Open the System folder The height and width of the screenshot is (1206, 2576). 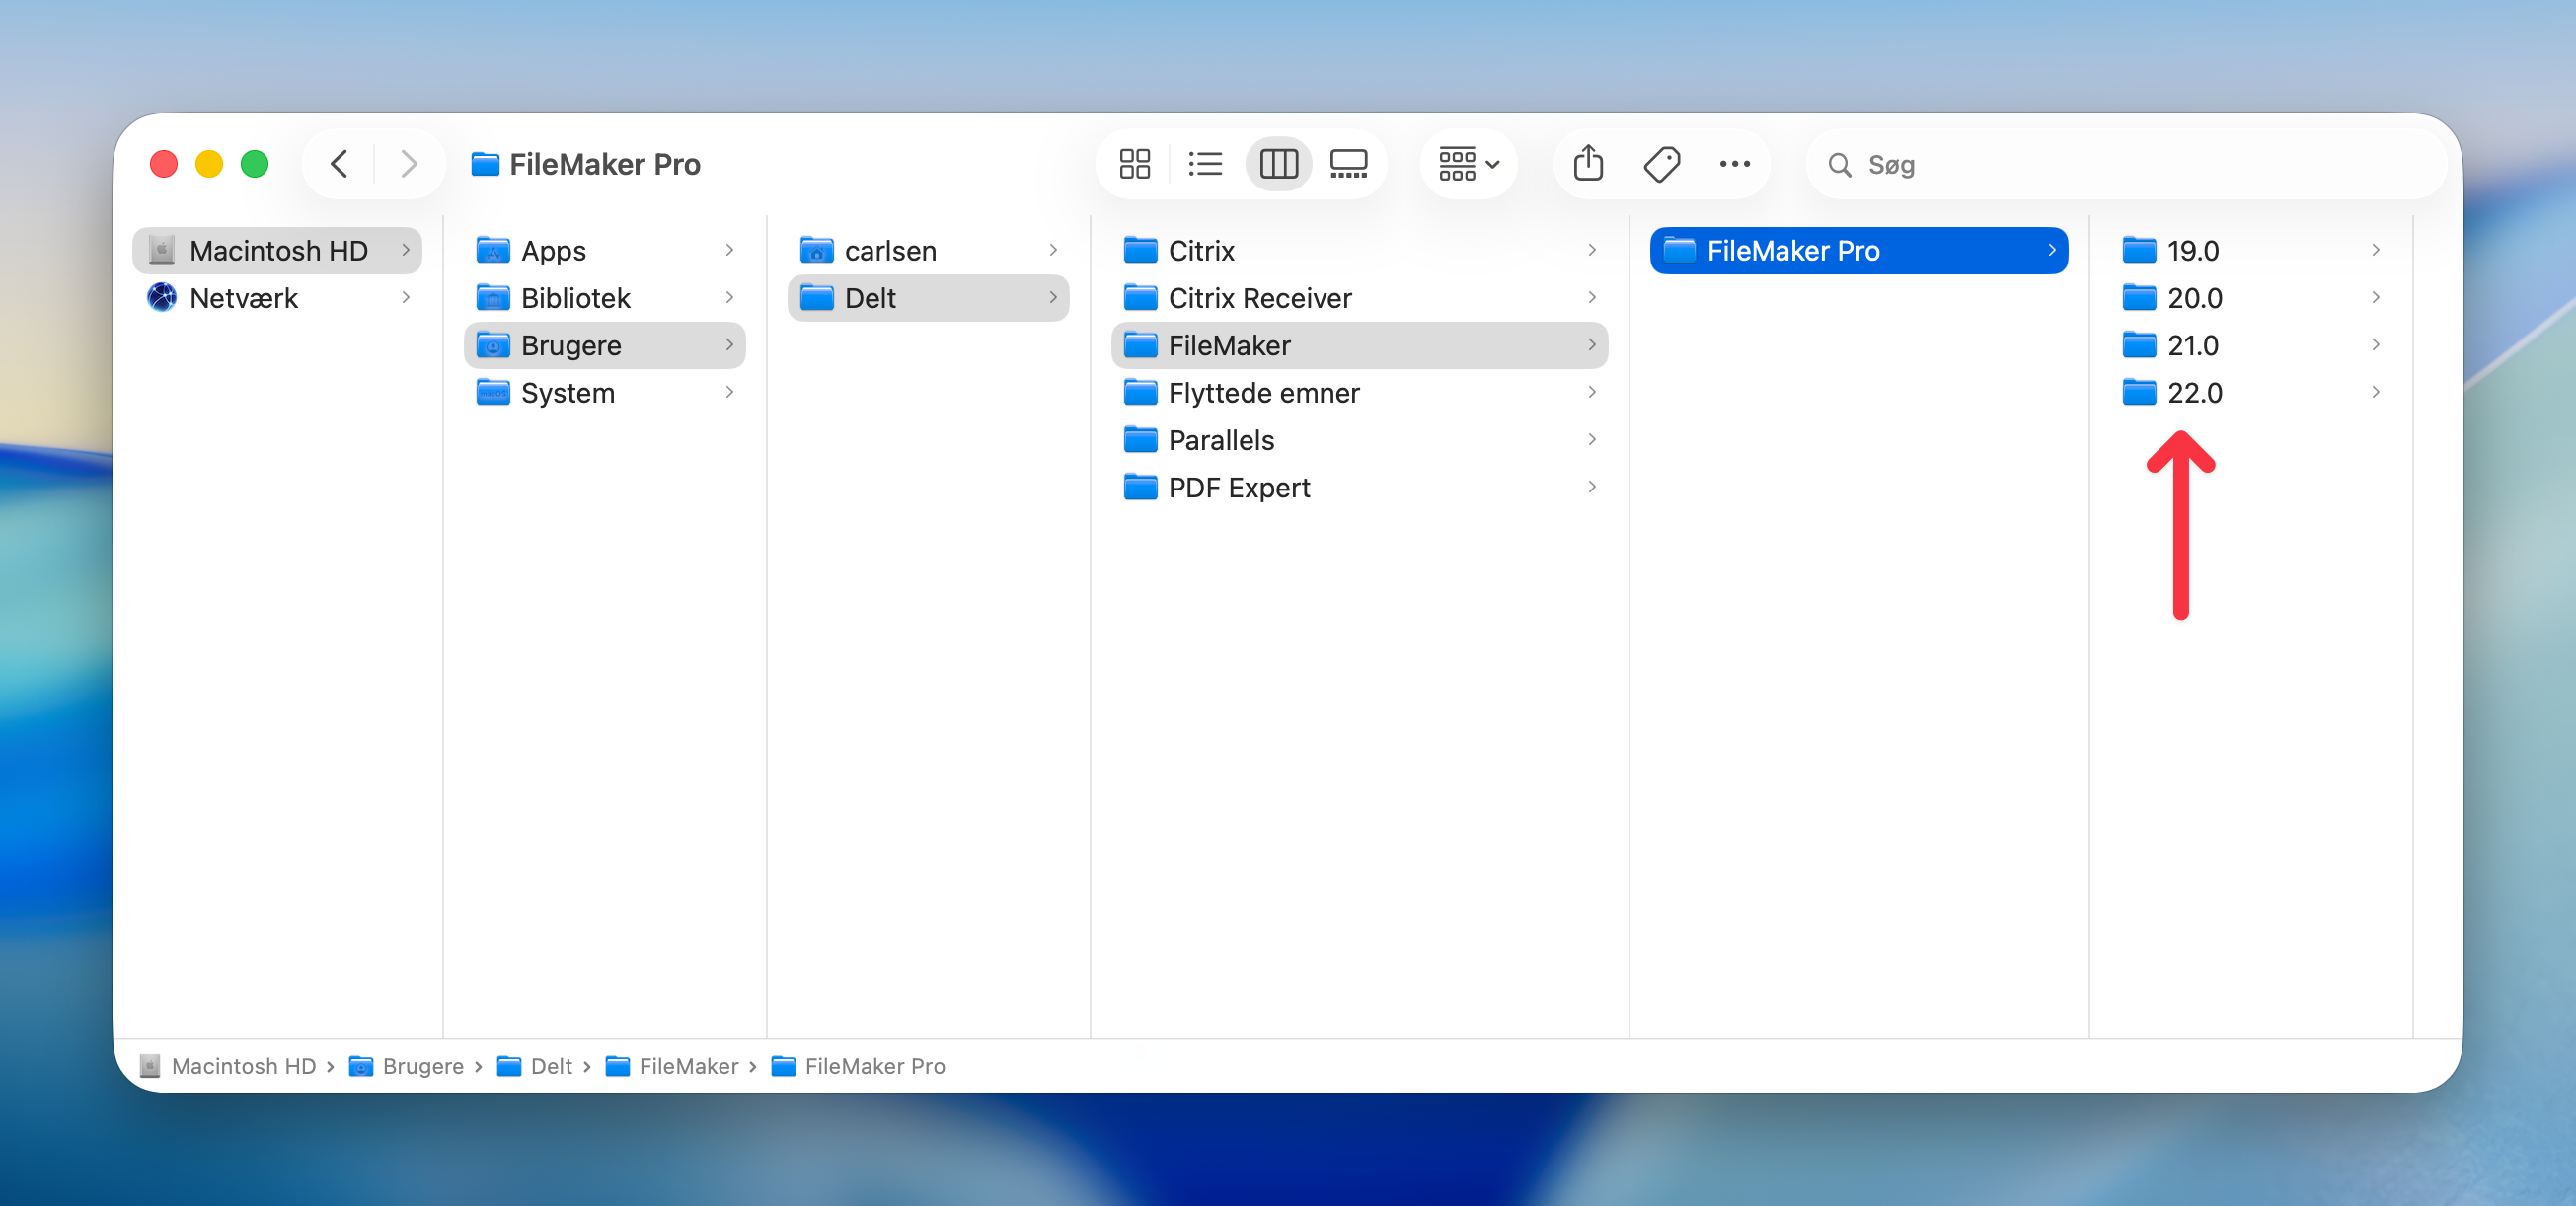coord(605,393)
